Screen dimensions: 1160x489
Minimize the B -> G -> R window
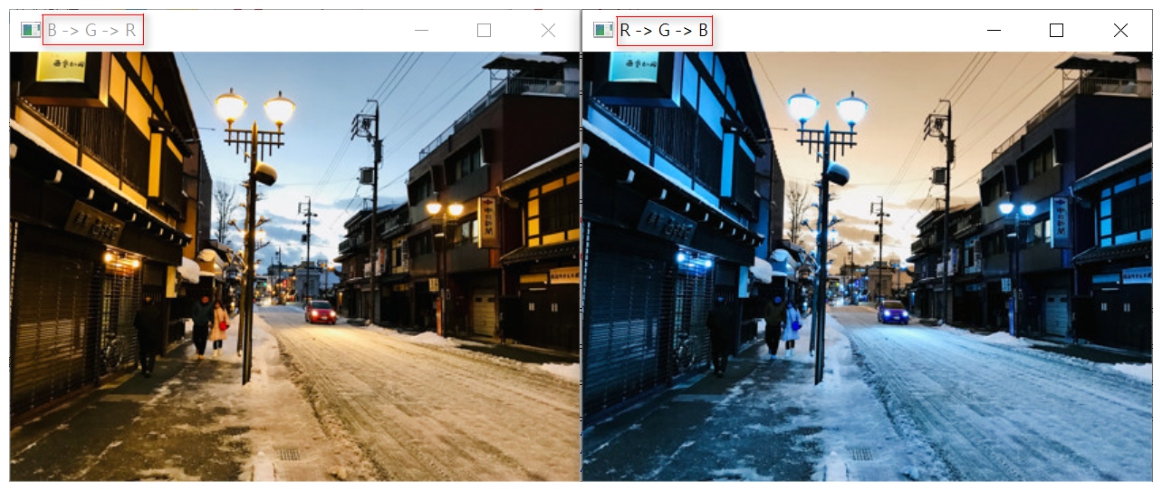point(421,30)
